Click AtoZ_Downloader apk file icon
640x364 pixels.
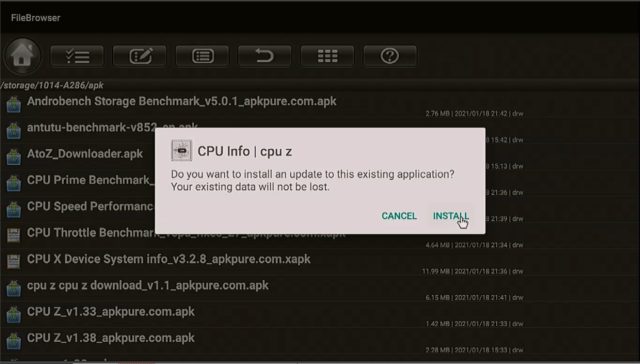pos(13,157)
